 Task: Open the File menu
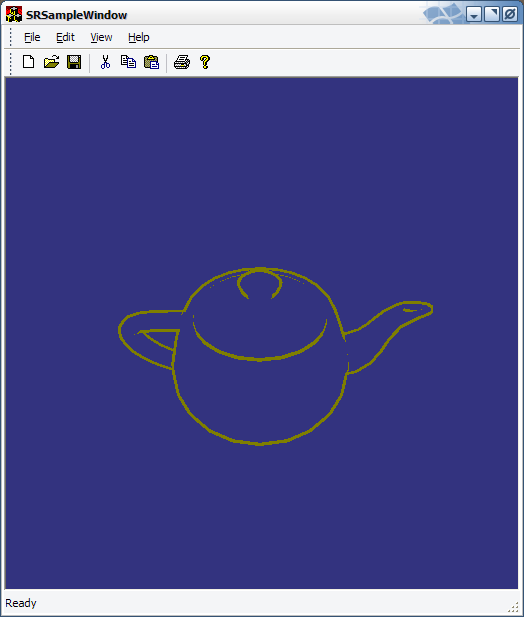pyautogui.click(x=32, y=37)
